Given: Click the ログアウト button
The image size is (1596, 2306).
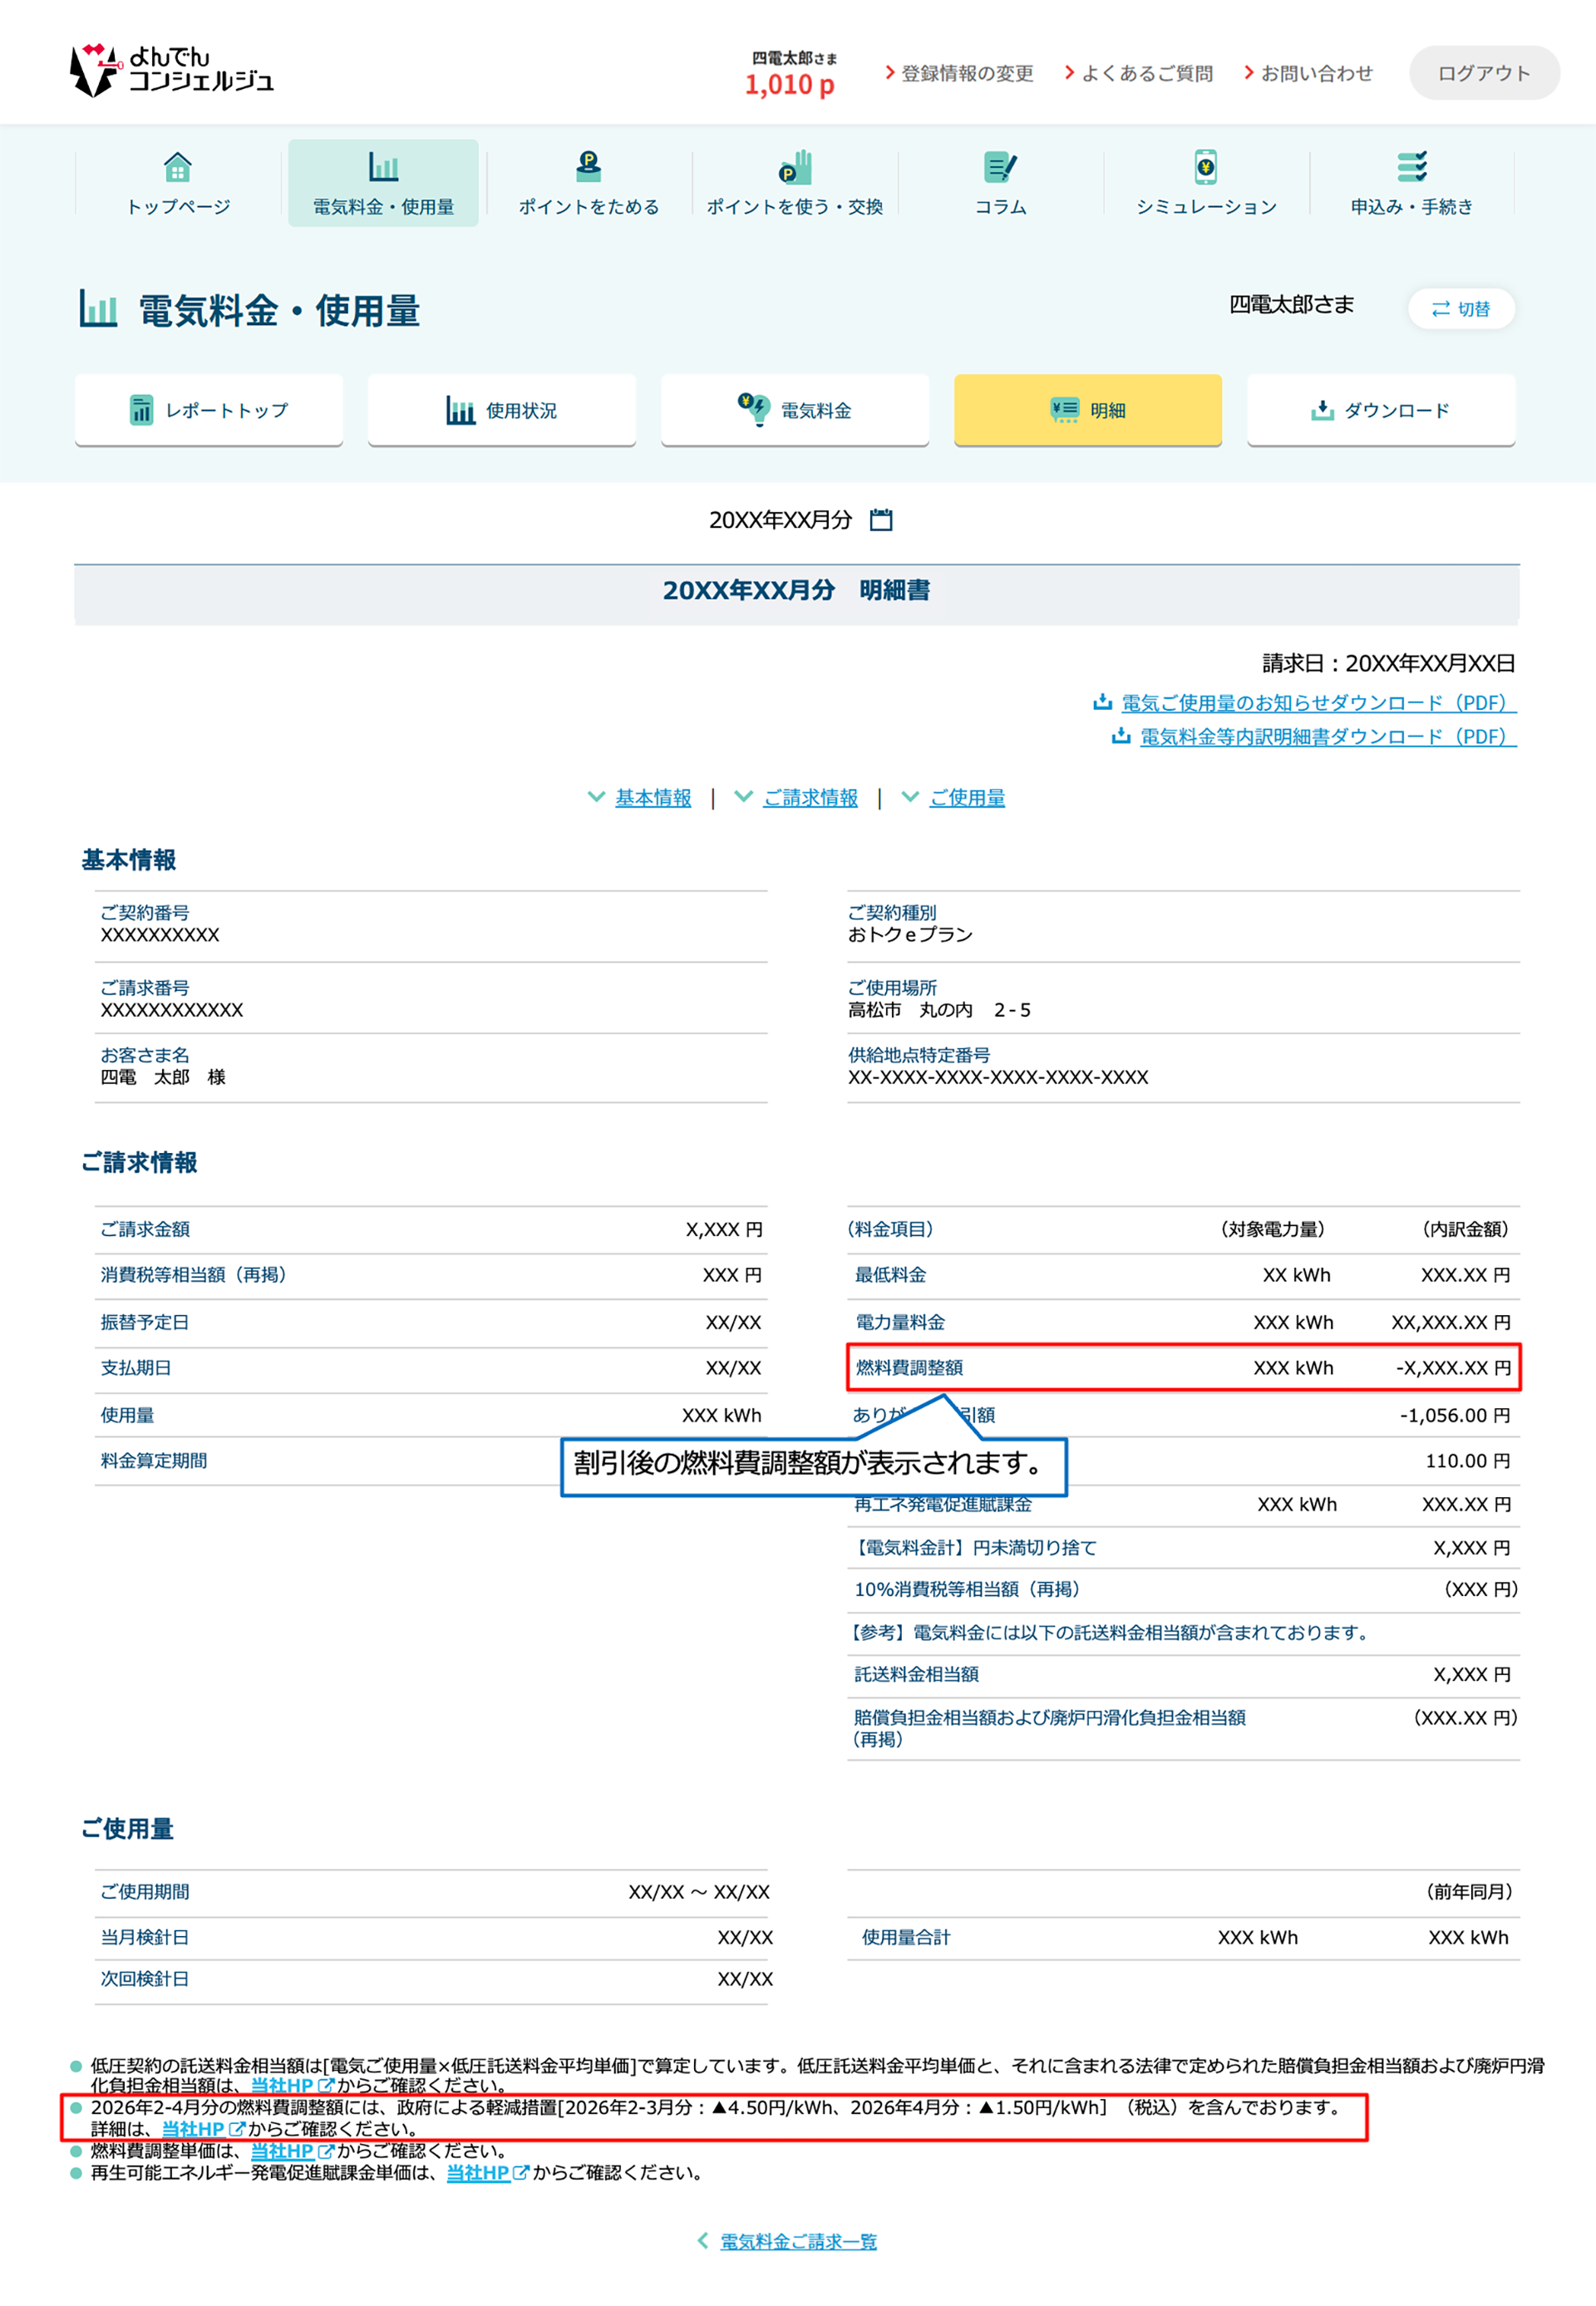Looking at the screenshot, I should [x=1483, y=73].
